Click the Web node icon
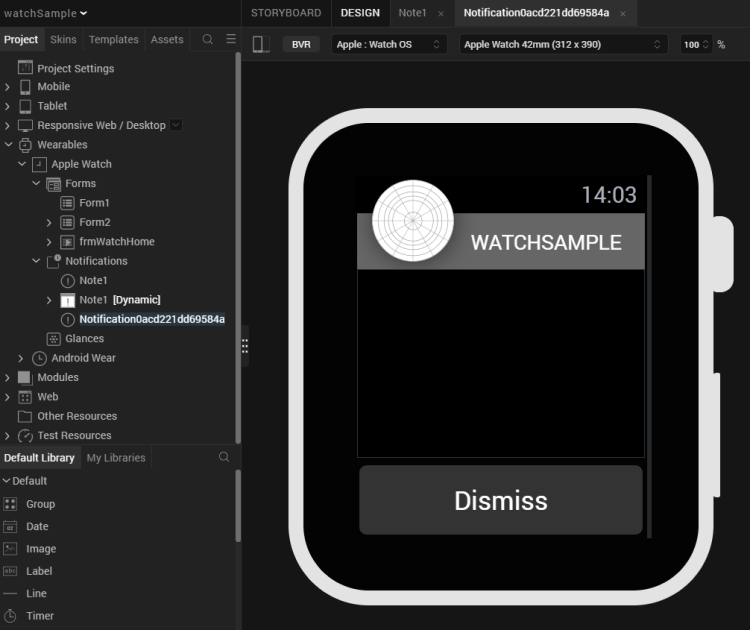 coord(25,397)
